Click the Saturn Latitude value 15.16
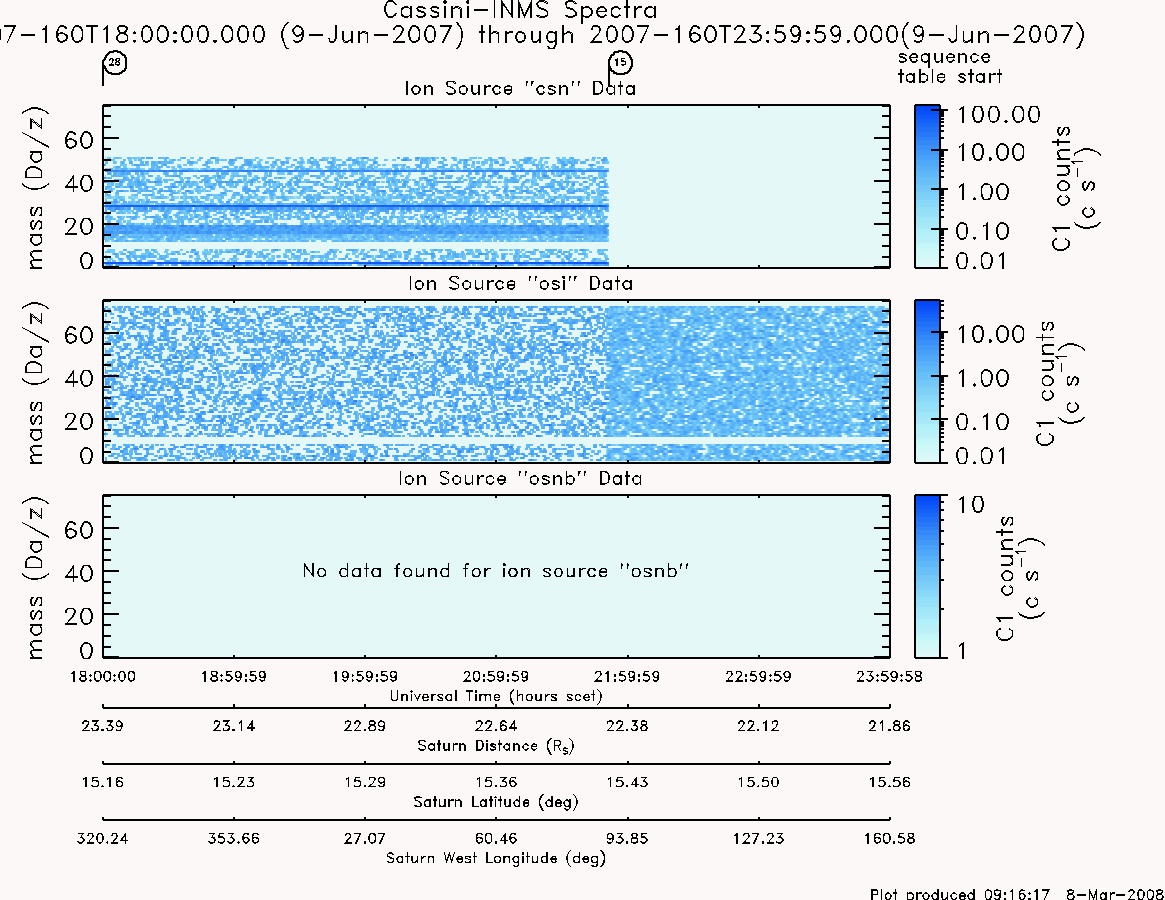 click(x=103, y=783)
